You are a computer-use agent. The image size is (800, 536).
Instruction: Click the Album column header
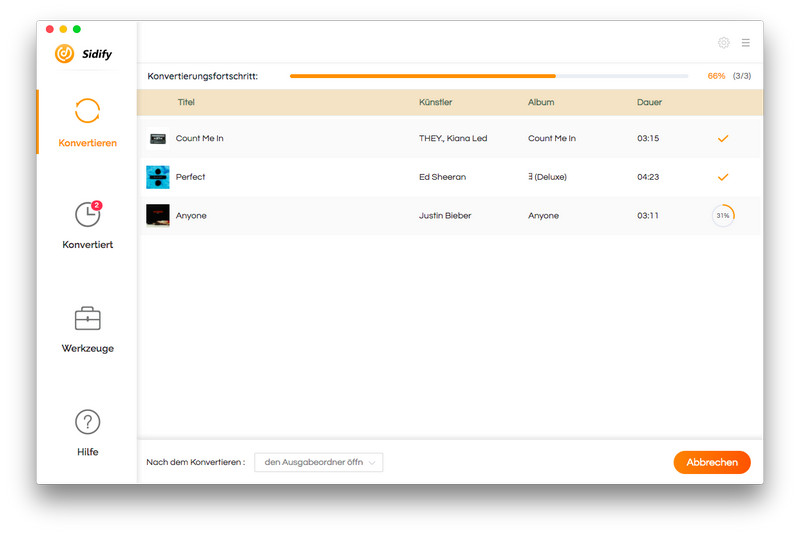tap(541, 102)
